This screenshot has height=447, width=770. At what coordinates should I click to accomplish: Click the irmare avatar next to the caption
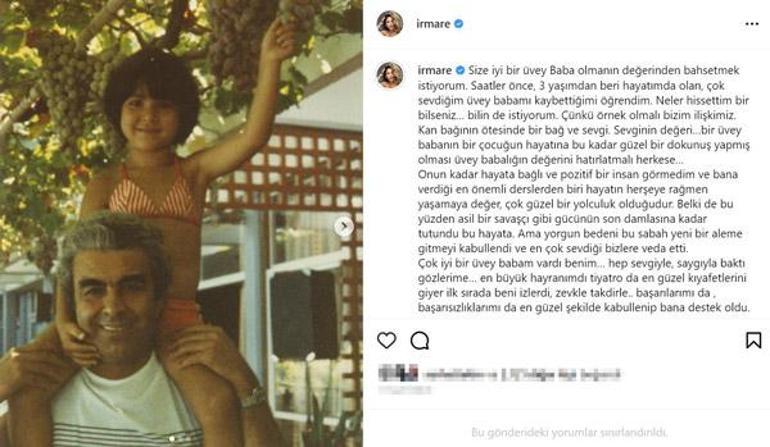tap(390, 75)
